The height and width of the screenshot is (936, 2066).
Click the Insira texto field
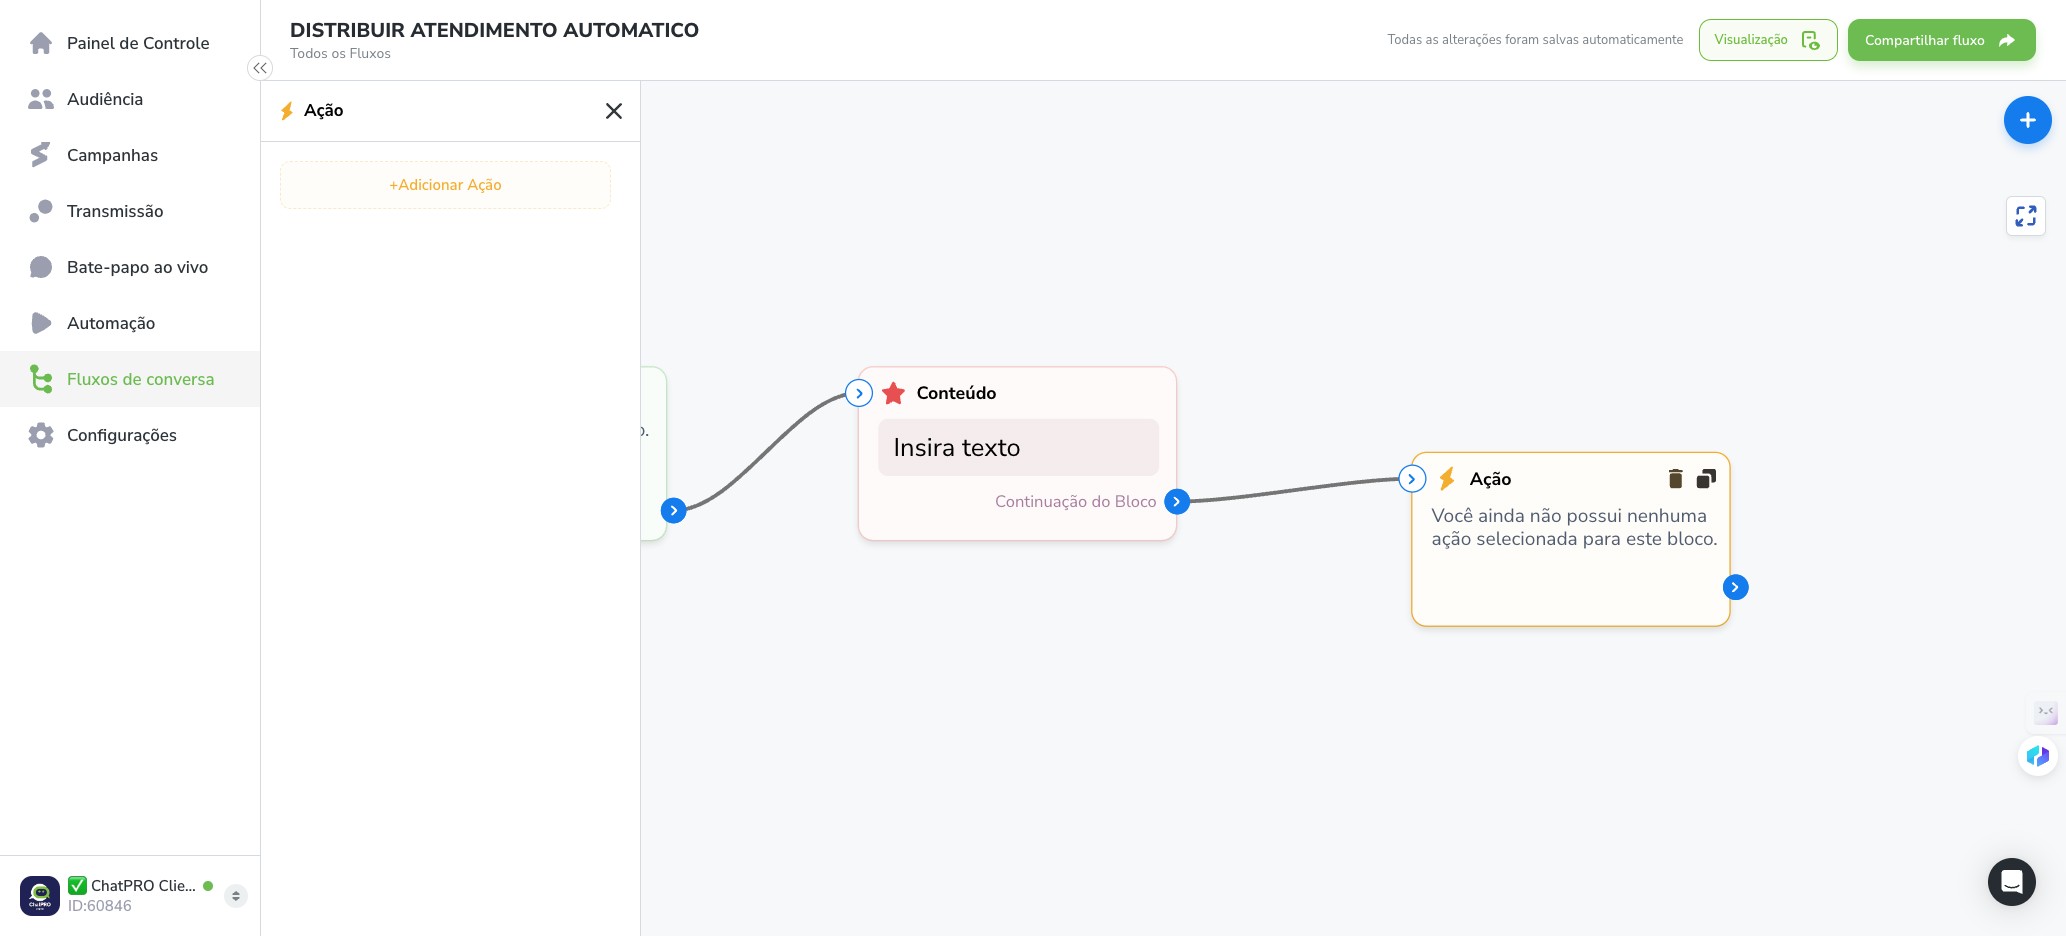(x=1018, y=447)
